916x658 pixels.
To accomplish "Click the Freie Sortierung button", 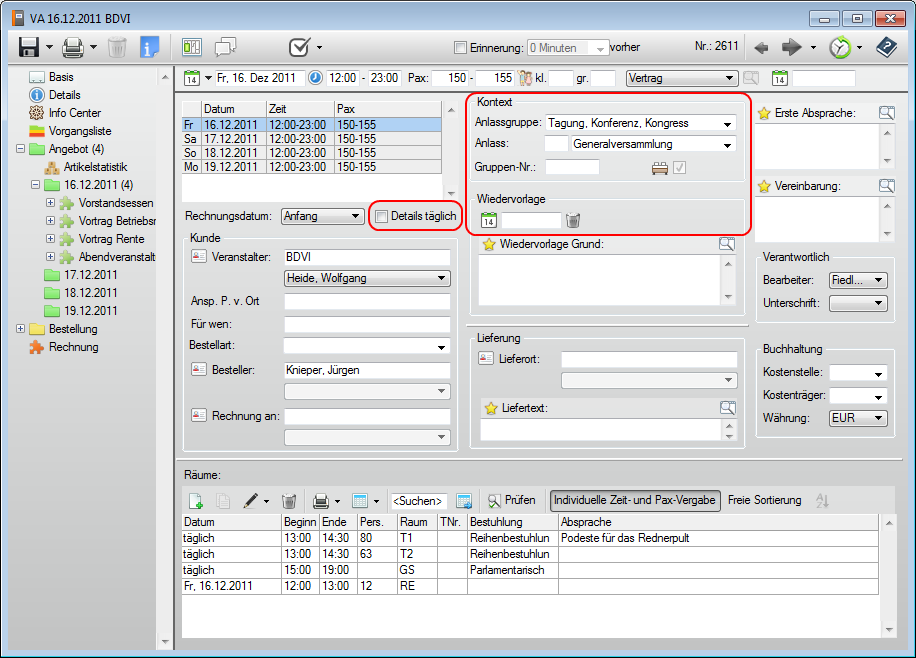I will (x=764, y=500).
